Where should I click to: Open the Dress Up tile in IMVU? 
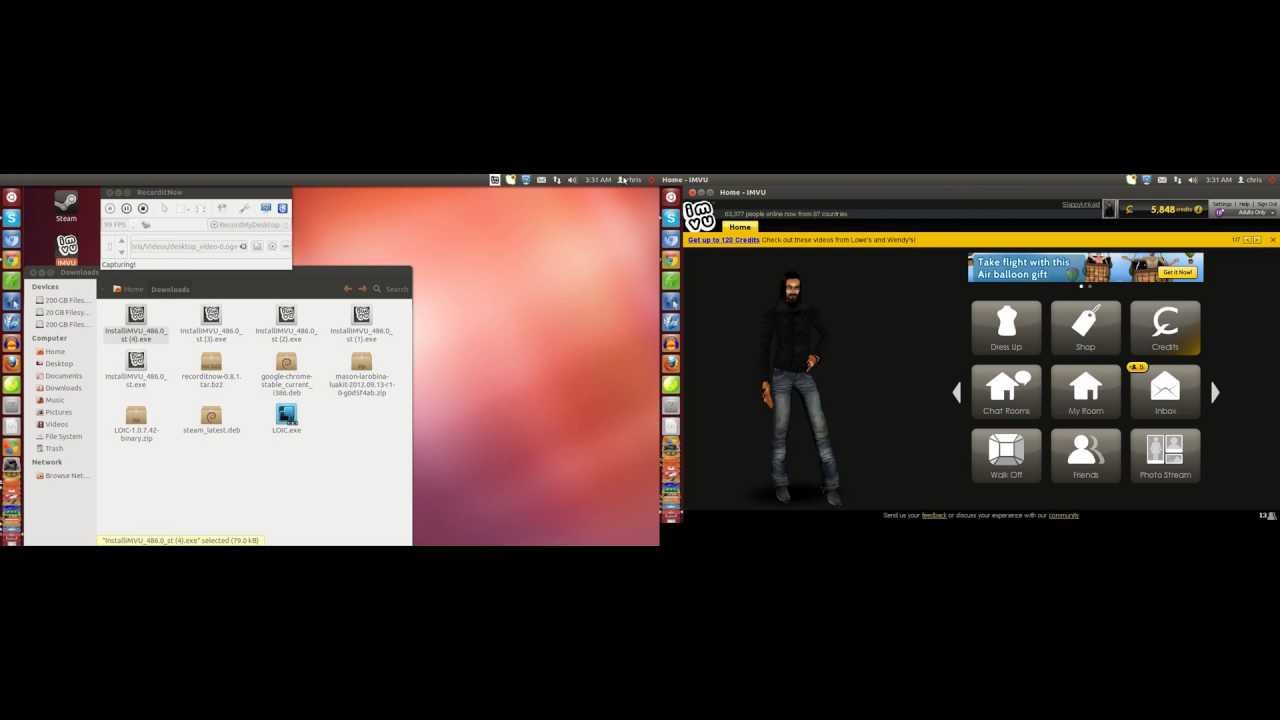coord(1006,327)
